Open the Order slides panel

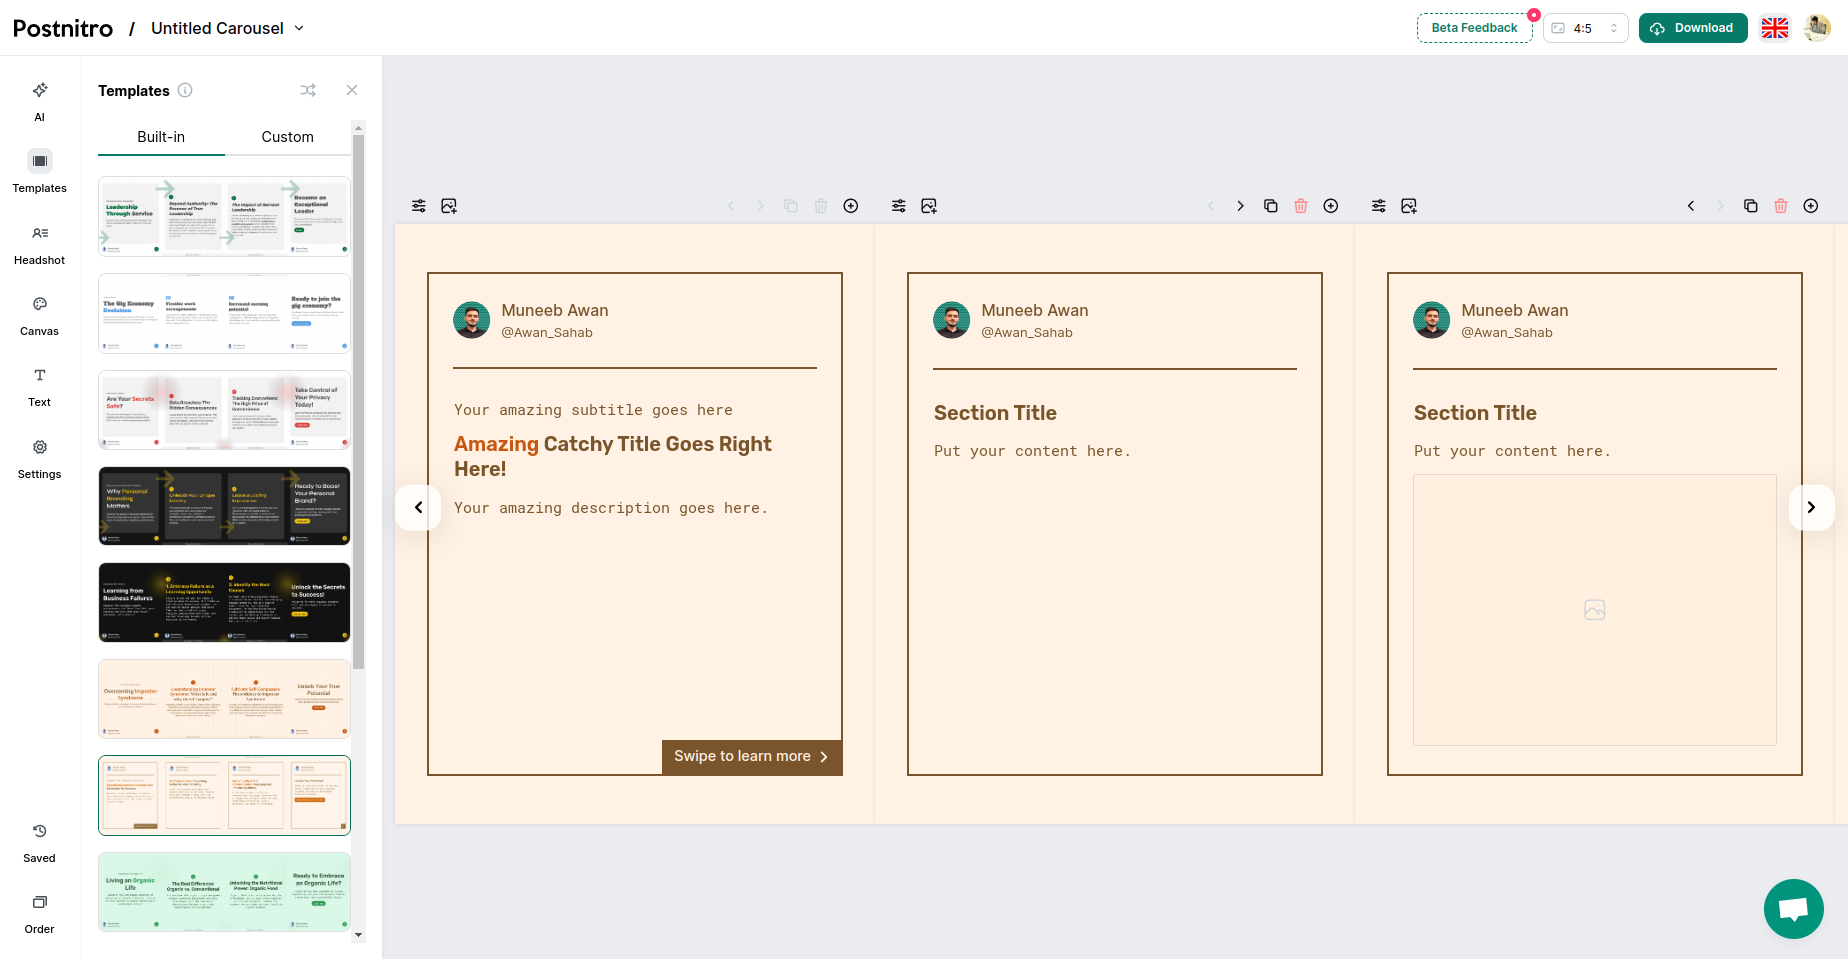click(x=40, y=914)
